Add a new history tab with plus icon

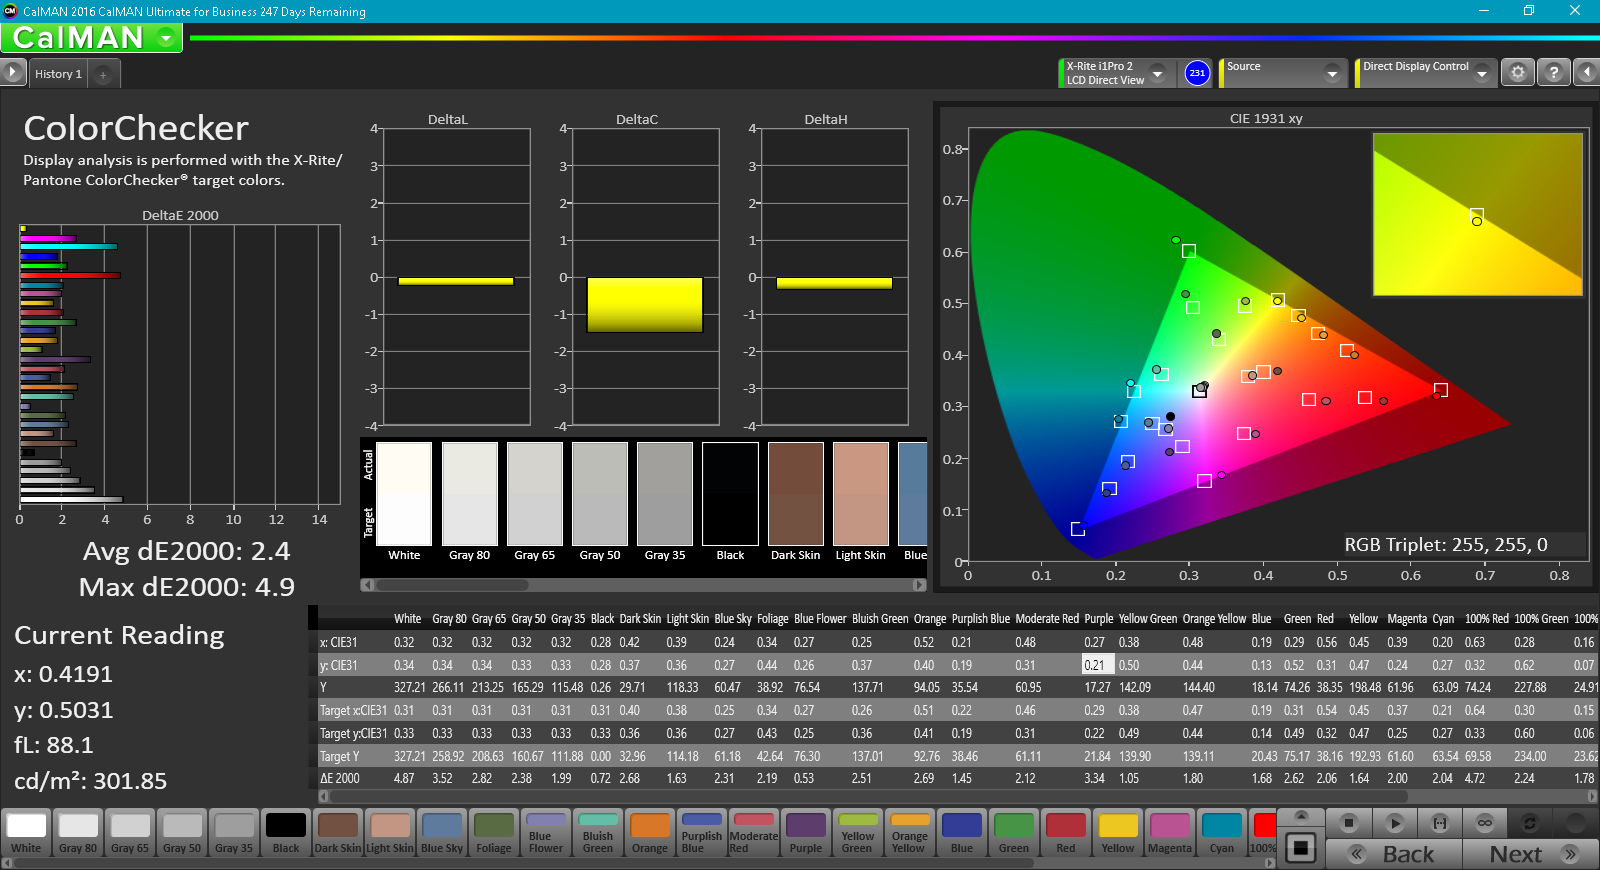point(103,74)
